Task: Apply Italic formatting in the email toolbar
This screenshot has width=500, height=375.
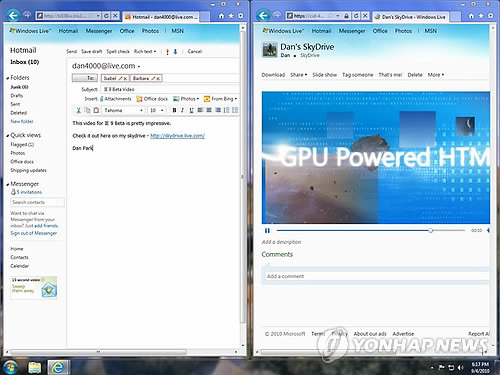Action: 182,110
